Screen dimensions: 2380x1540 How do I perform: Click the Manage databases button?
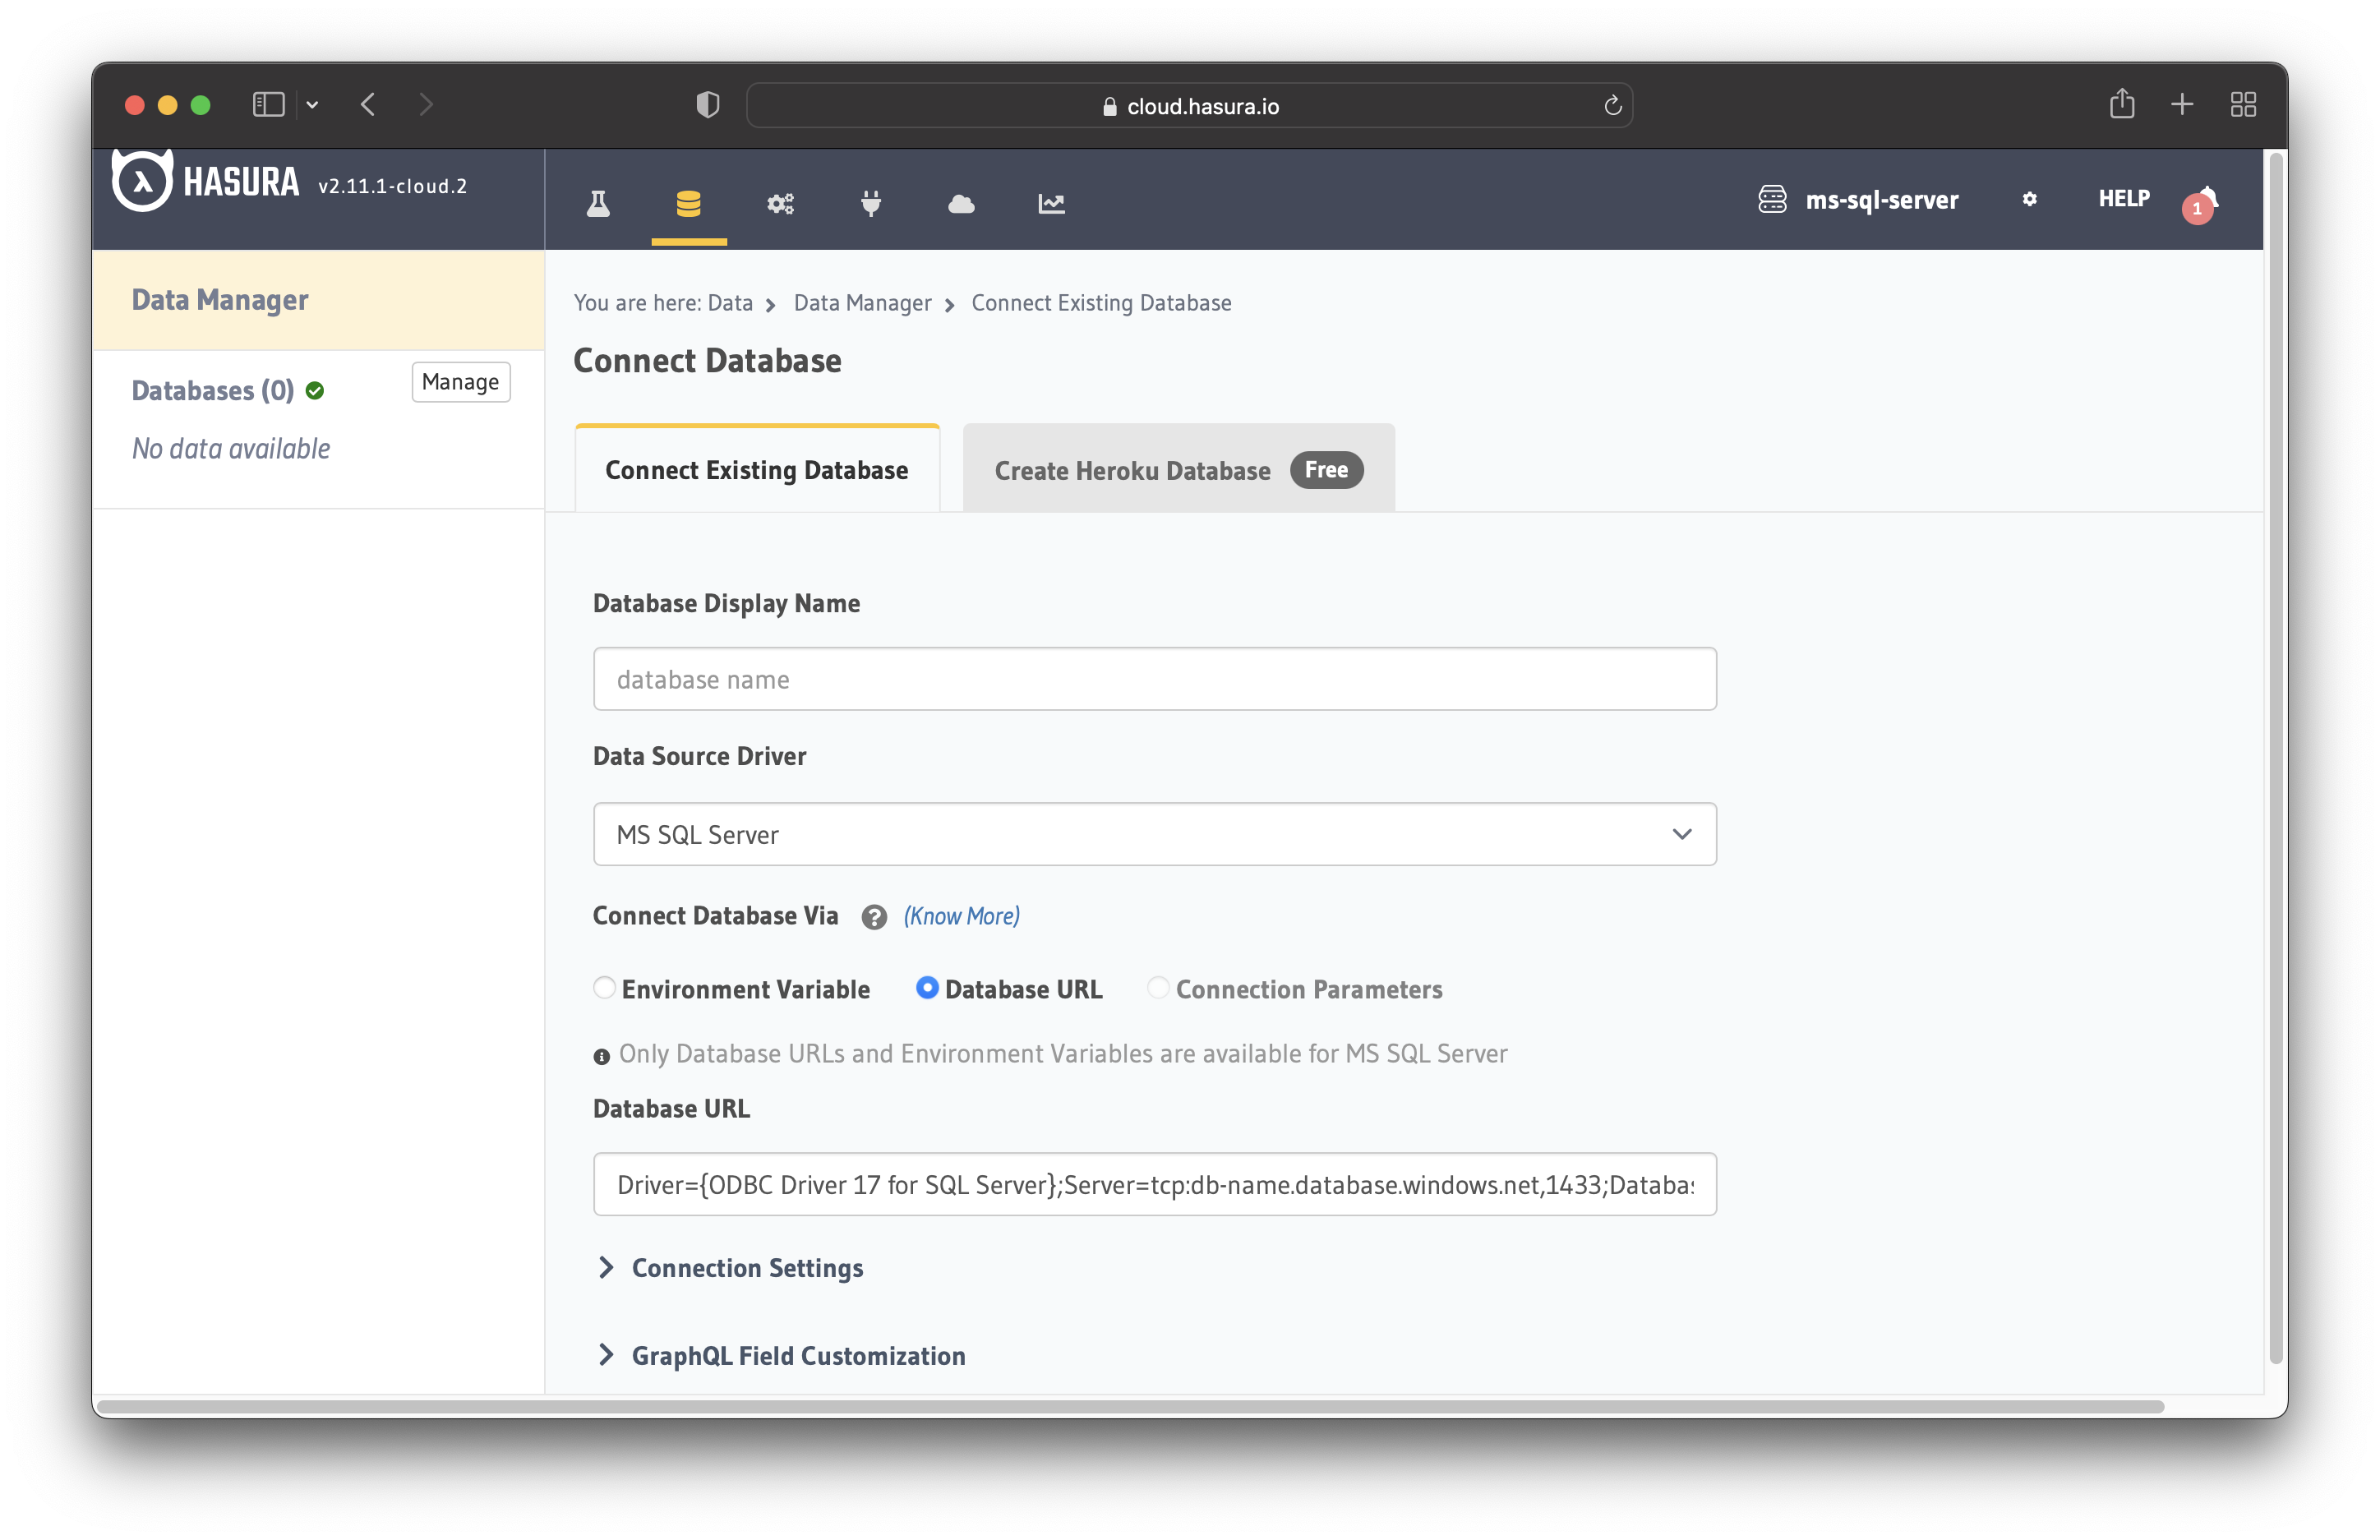tap(460, 382)
